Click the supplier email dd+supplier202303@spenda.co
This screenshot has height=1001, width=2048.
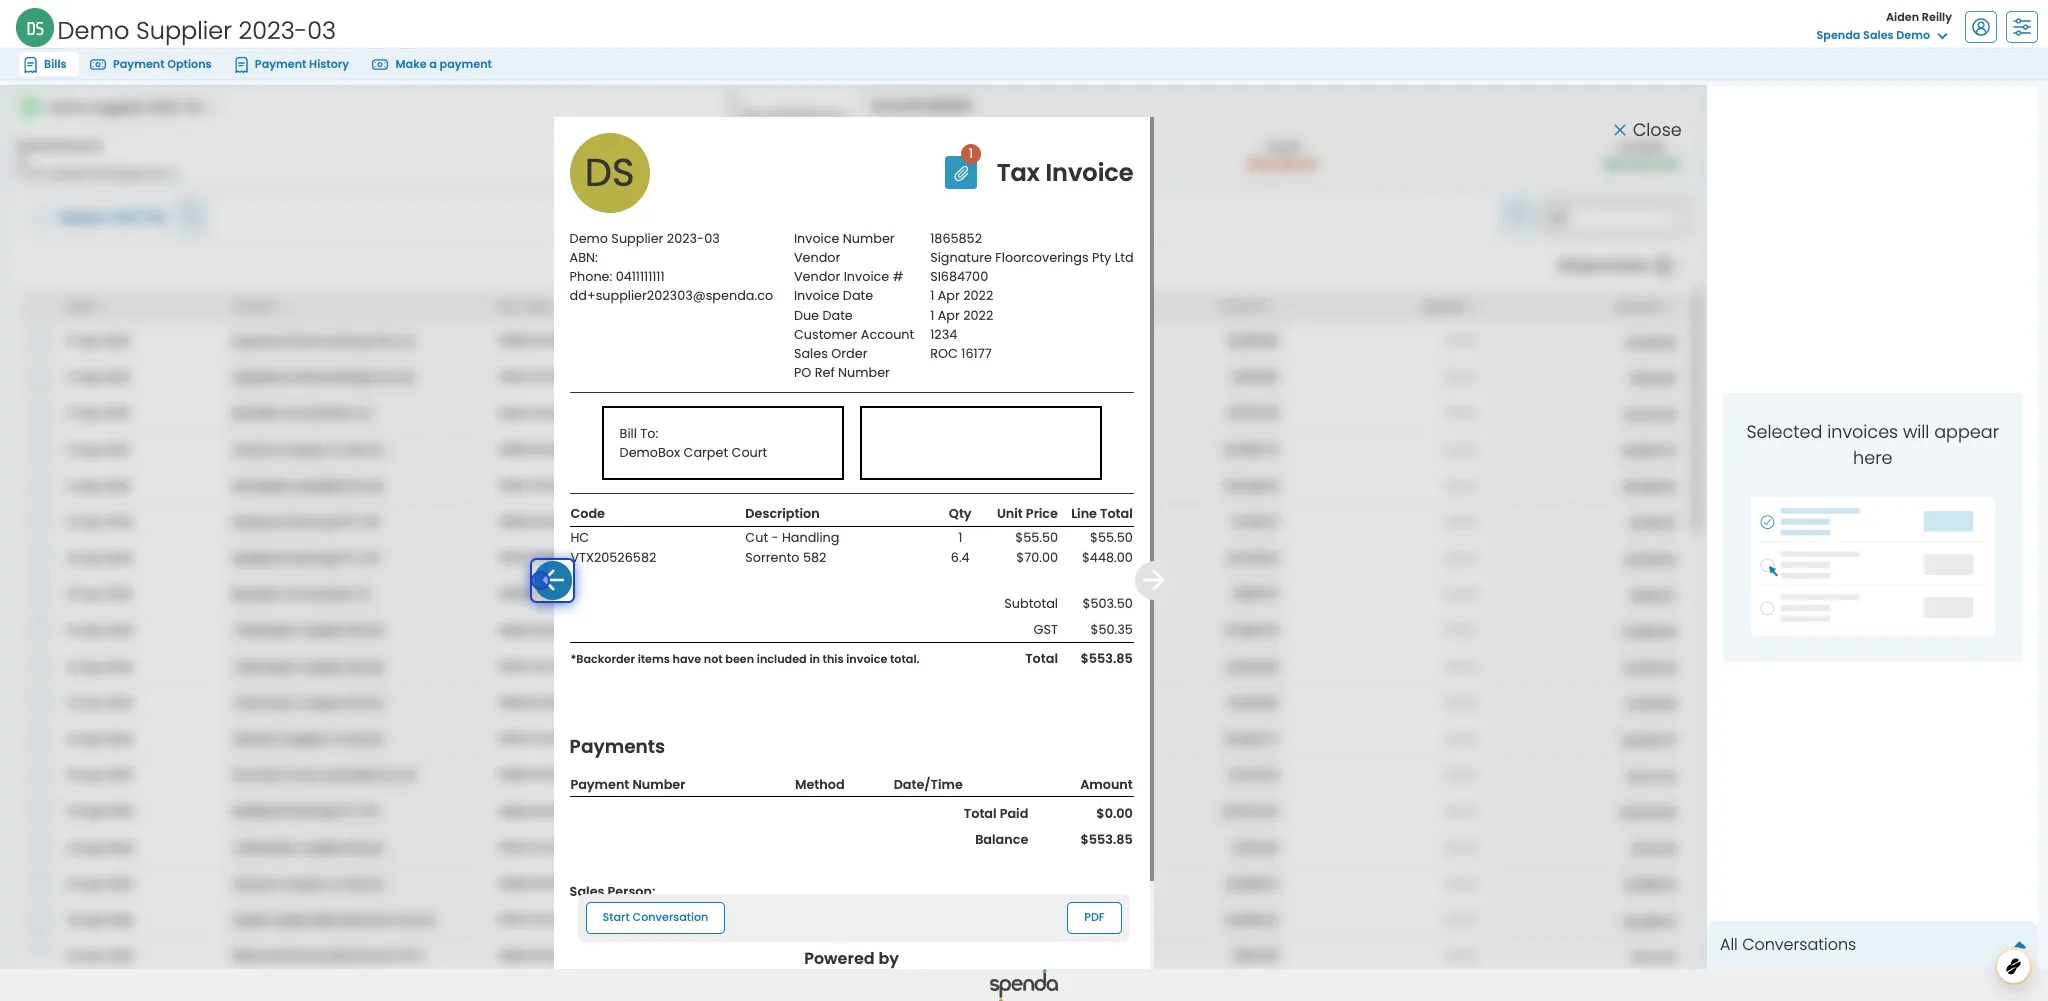(x=671, y=295)
